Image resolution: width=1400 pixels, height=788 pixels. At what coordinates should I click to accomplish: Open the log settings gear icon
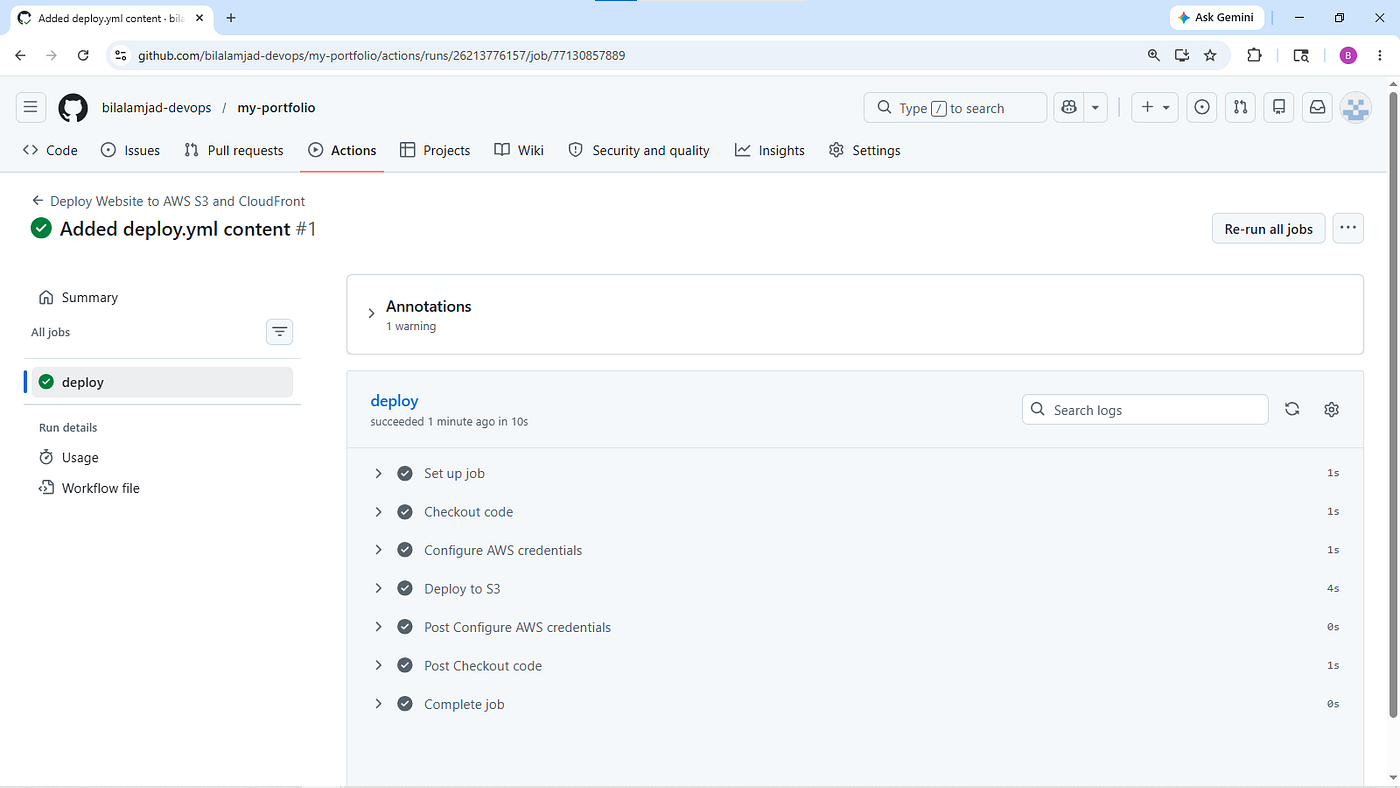(1331, 409)
